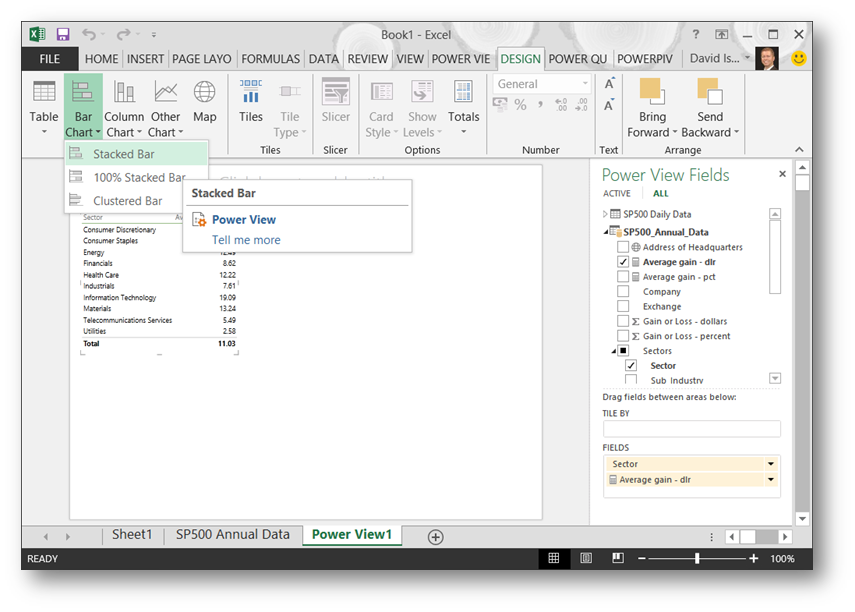The height and width of the screenshot is (612, 855).
Task: Click the zoom slider handle
Action: coord(697,558)
